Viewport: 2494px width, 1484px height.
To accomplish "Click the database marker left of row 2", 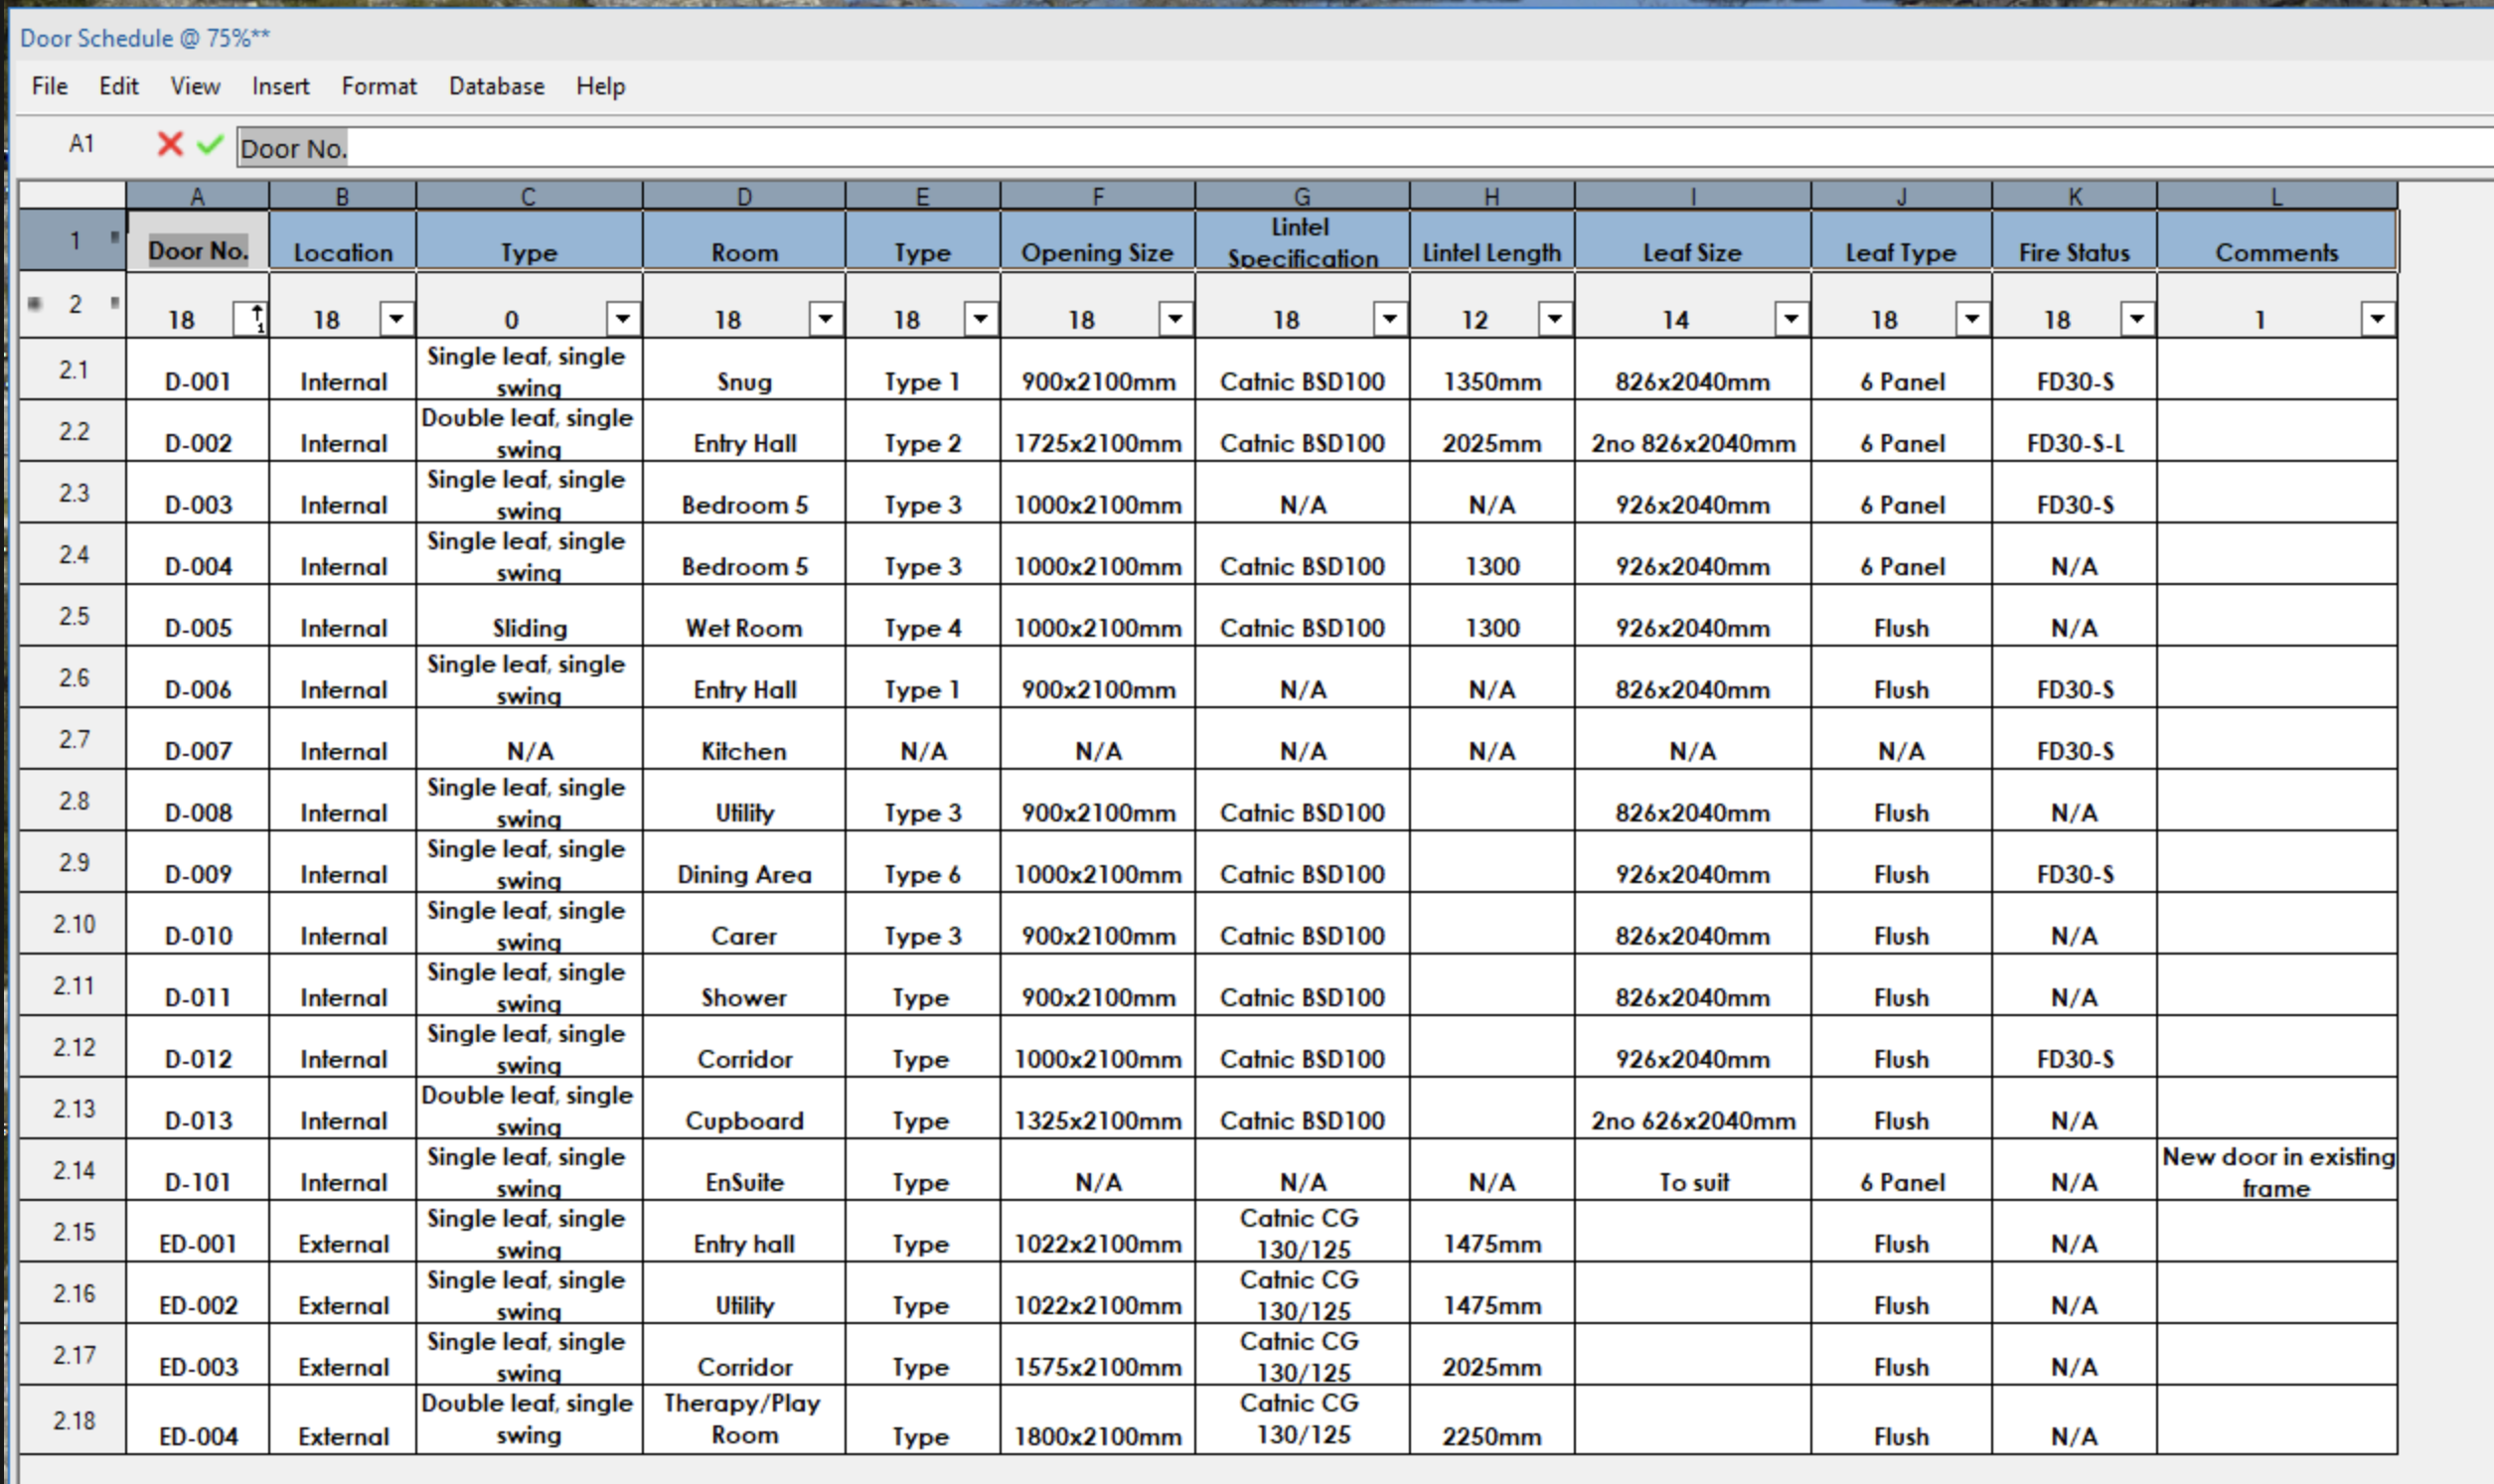I will pos(35,305).
